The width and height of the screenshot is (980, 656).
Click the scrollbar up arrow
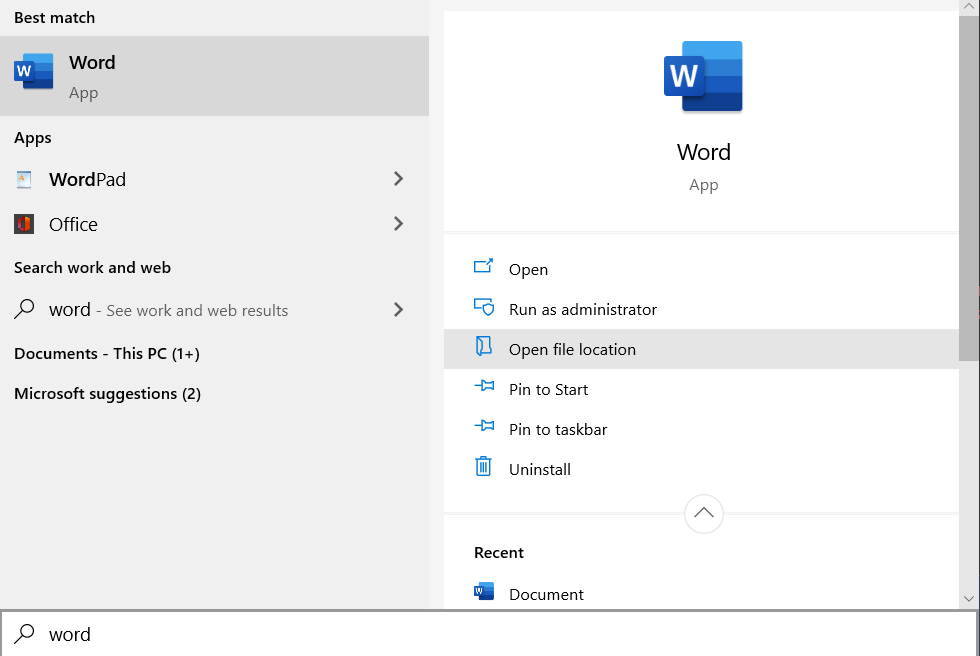coord(969,6)
